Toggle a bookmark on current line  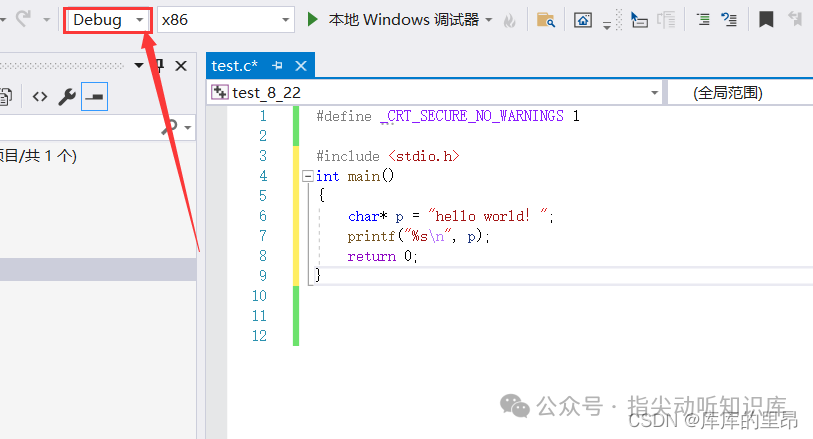766,20
